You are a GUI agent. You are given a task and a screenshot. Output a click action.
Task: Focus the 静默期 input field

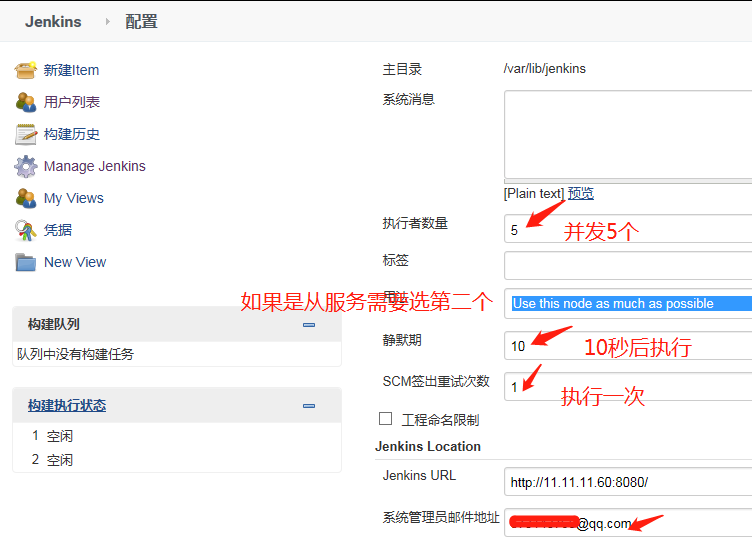pyautogui.click(x=628, y=345)
